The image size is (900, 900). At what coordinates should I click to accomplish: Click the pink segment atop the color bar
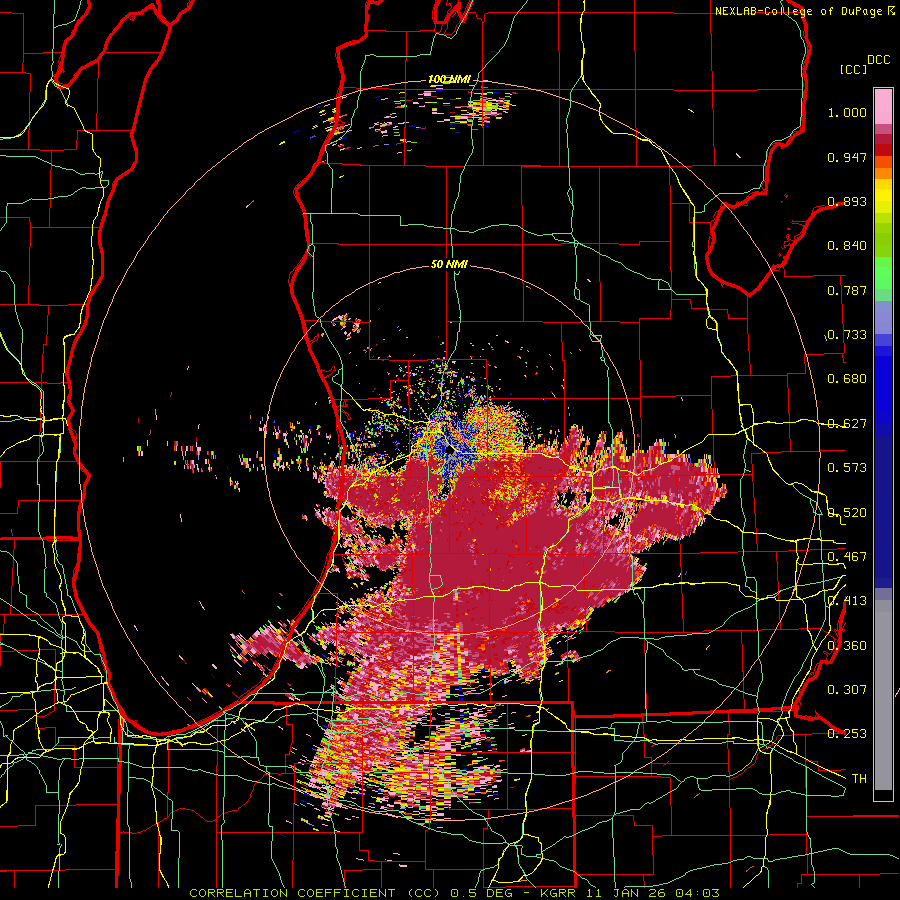pyautogui.click(x=883, y=106)
